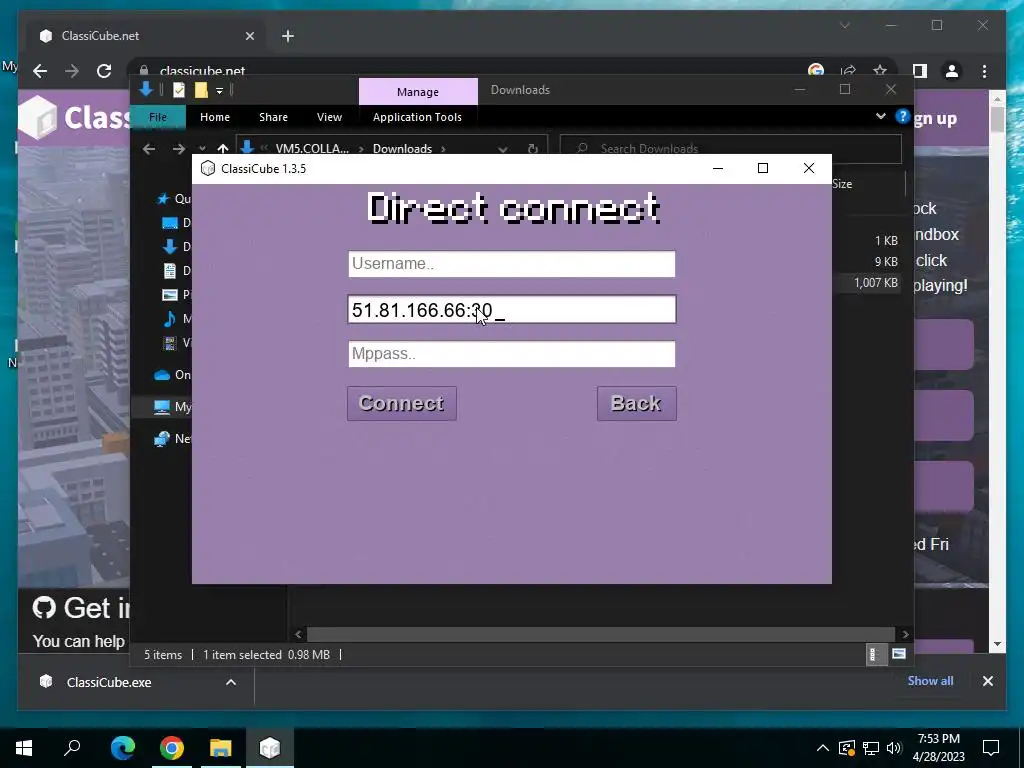Close the ClassiCube.net Chrome tab
The width and height of the screenshot is (1024, 768).
[249, 36]
